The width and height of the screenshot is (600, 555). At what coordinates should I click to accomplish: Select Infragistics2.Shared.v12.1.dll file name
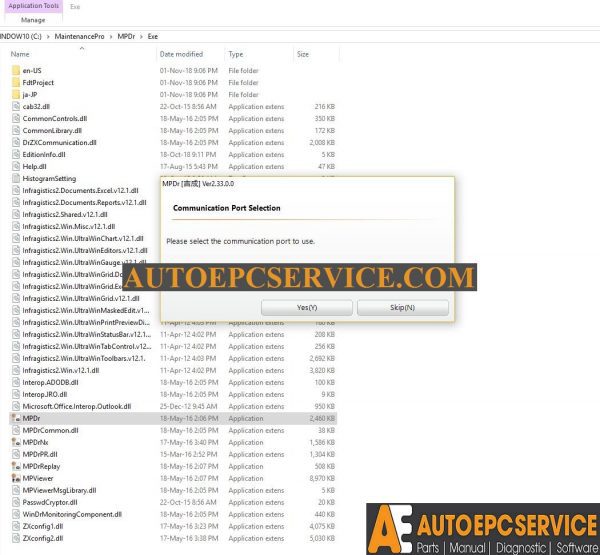click(65, 214)
